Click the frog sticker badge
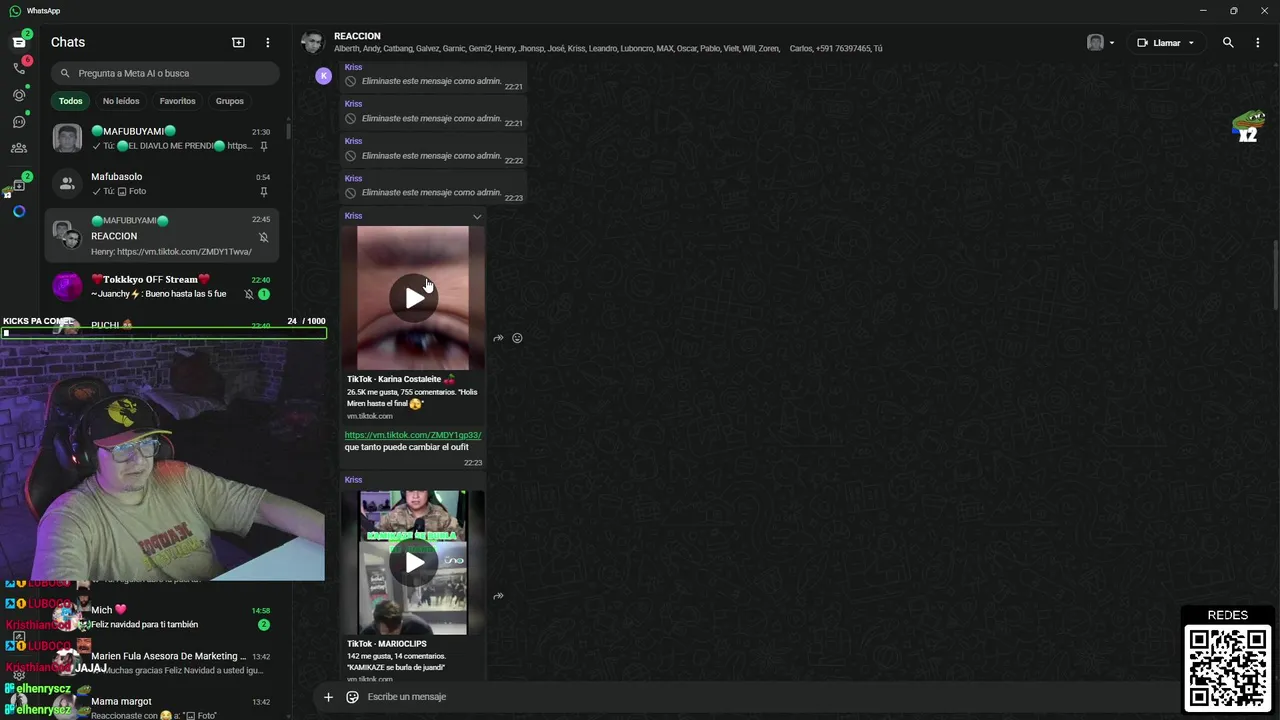This screenshot has width=1280, height=720. pyautogui.click(x=1247, y=126)
